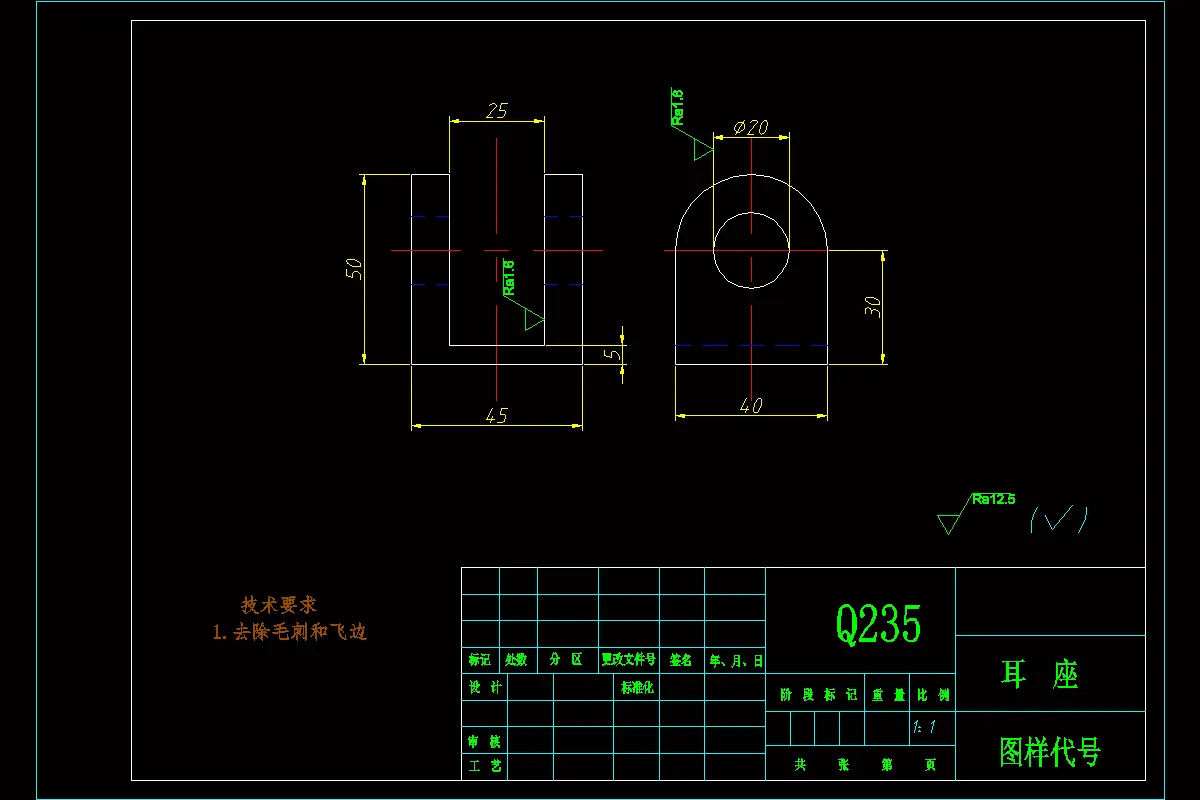This screenshot has width=1200, height=800.
Task: Click the 设计 row label
Action: click(x=486, y=688)
